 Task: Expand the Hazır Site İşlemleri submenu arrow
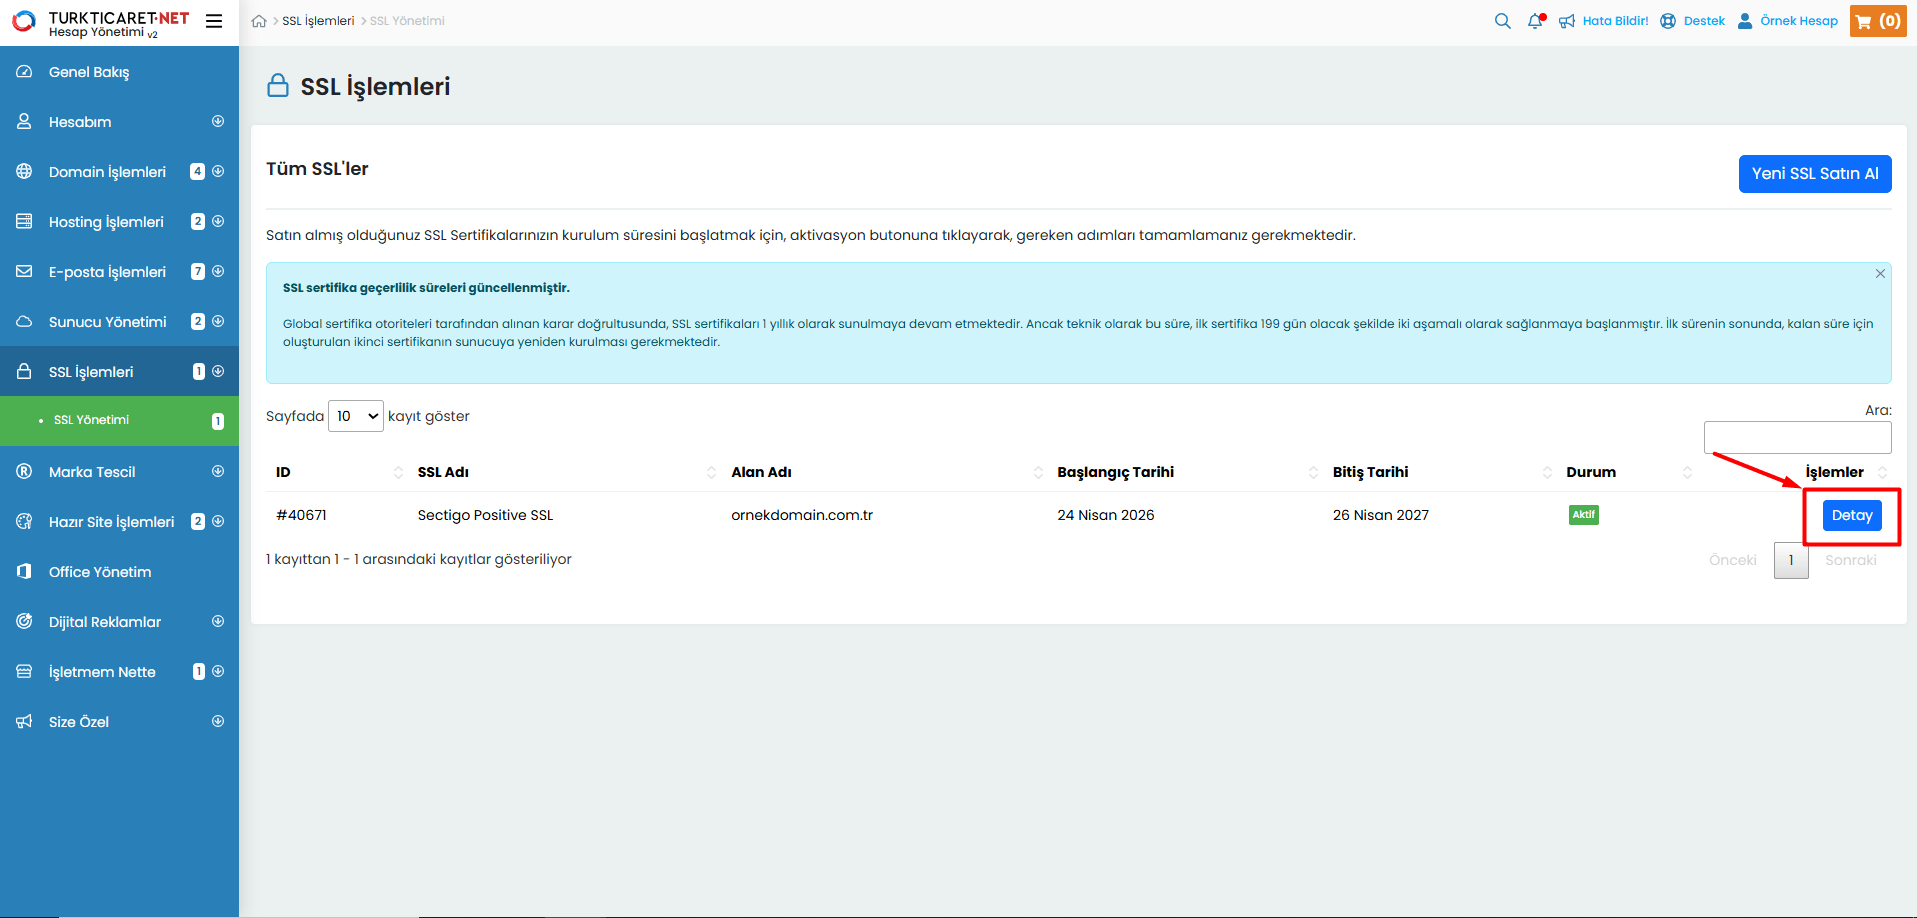[x=218, y=521]
